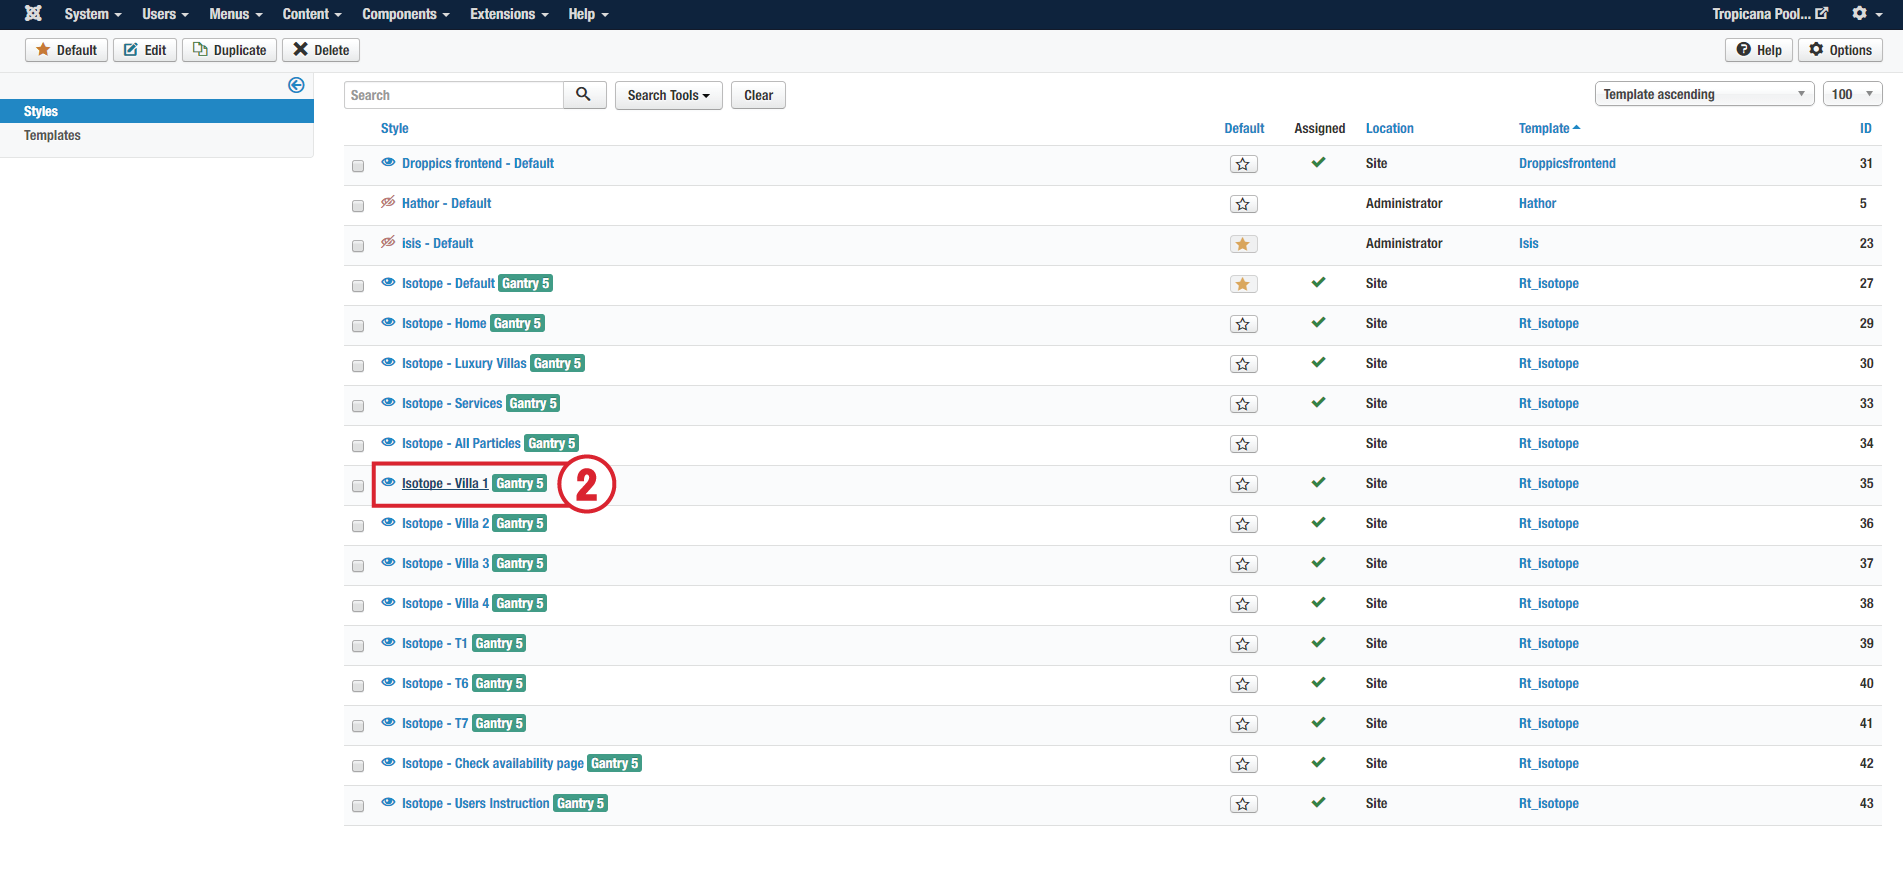Click default star for Hathor - Default
The height and width of the screenshot is (874, 1903).
click(1243, 204)
